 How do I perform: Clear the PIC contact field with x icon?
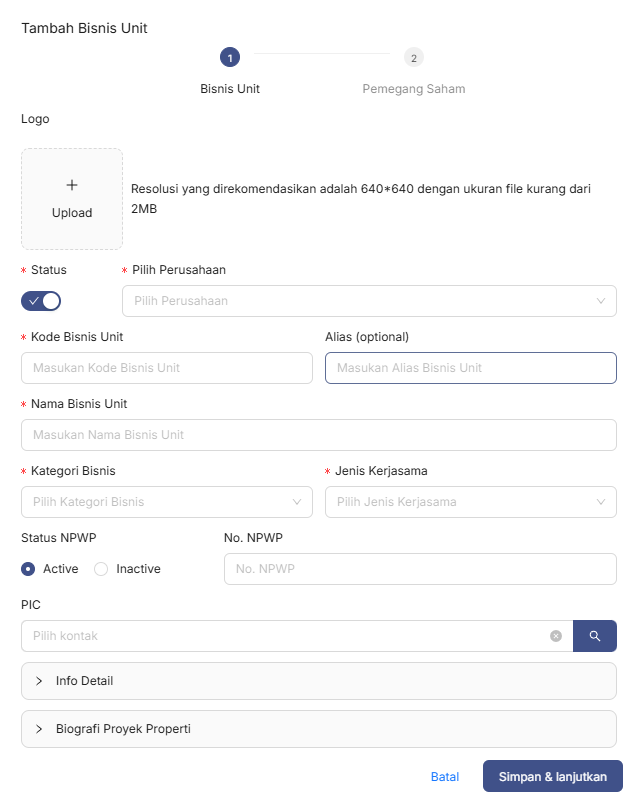coord(556,636)
